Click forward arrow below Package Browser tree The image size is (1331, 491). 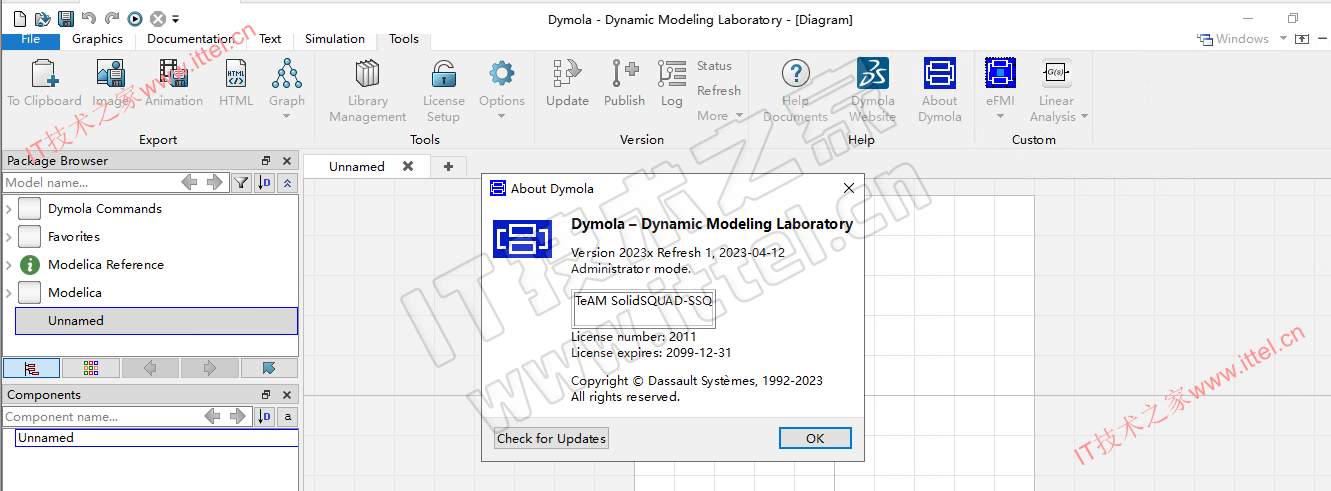(210, 368)
